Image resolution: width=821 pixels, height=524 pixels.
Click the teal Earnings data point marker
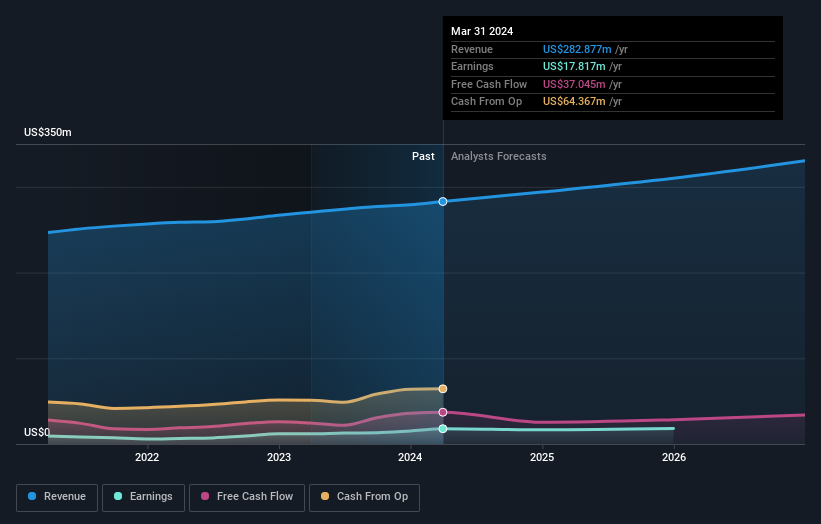tap(443, 429)
